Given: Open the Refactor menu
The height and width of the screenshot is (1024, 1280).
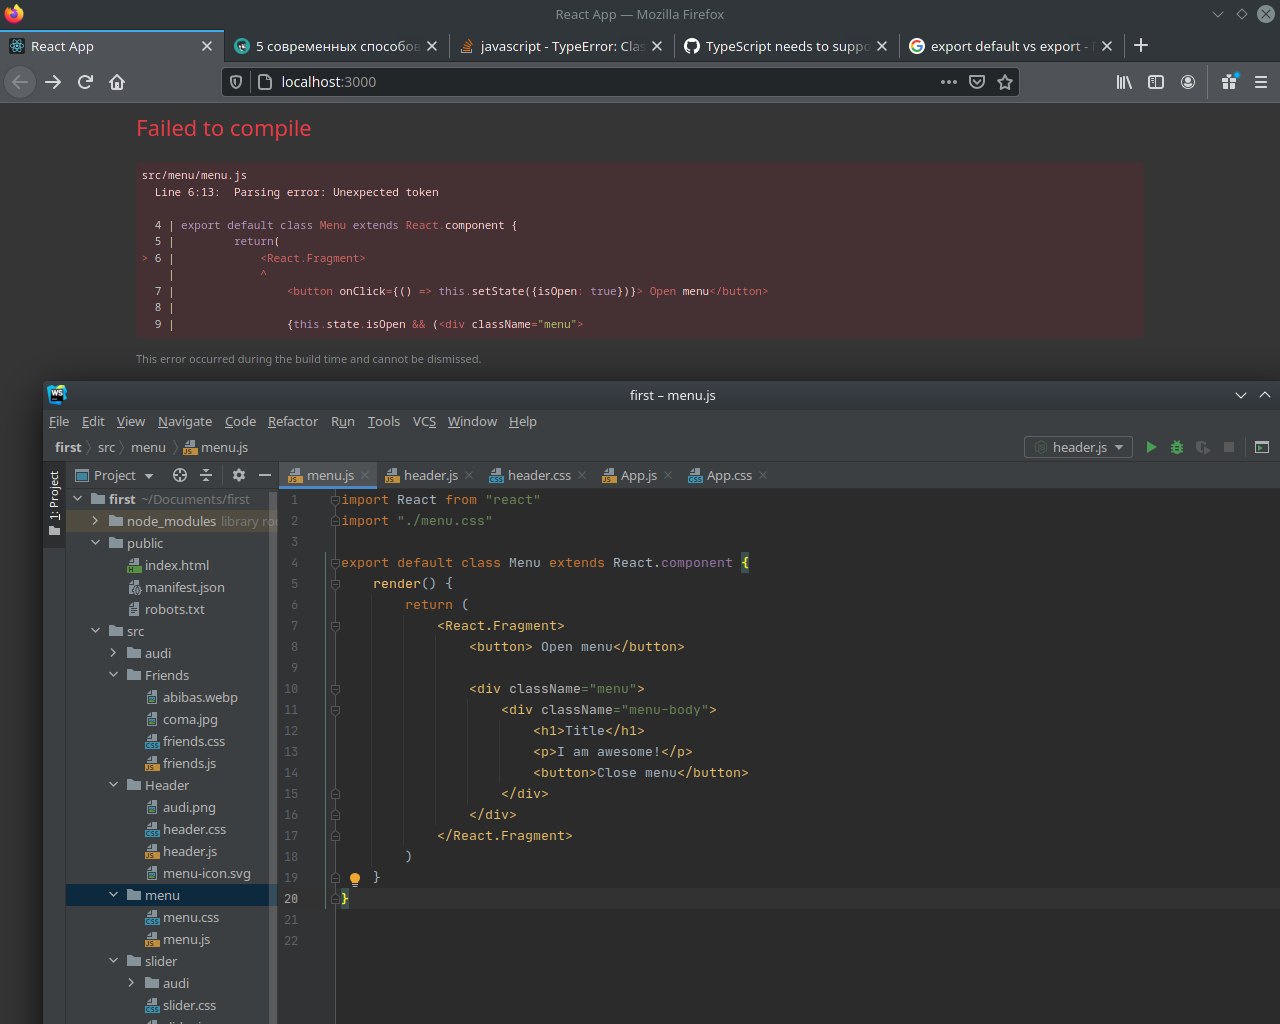Looking at the screenshot, I should pyautogui.click(x=292, y=421).
